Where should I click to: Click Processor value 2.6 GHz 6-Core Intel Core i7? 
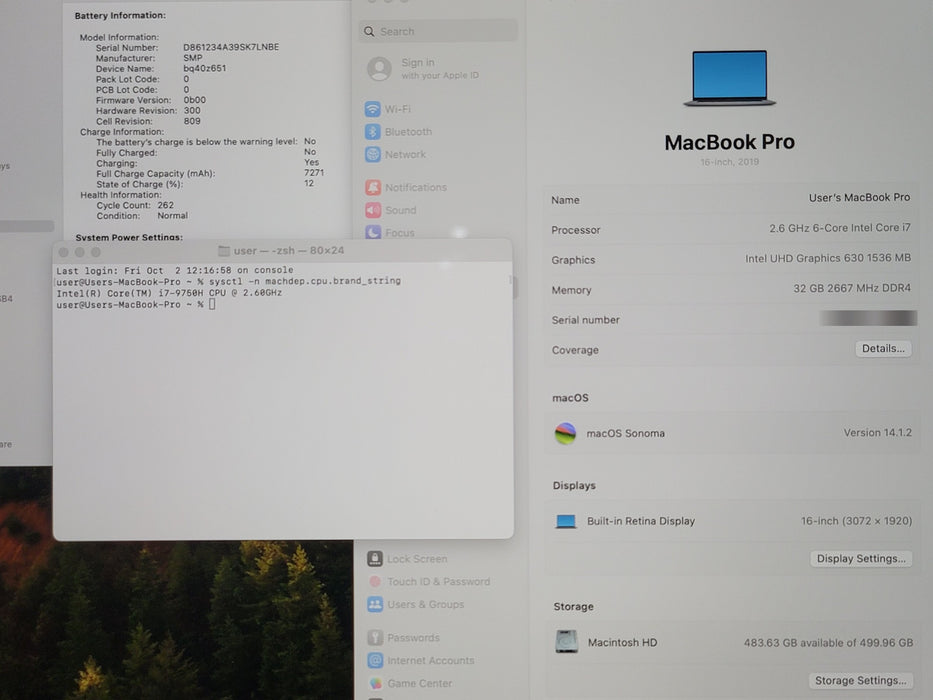click(x=840, y=228)
